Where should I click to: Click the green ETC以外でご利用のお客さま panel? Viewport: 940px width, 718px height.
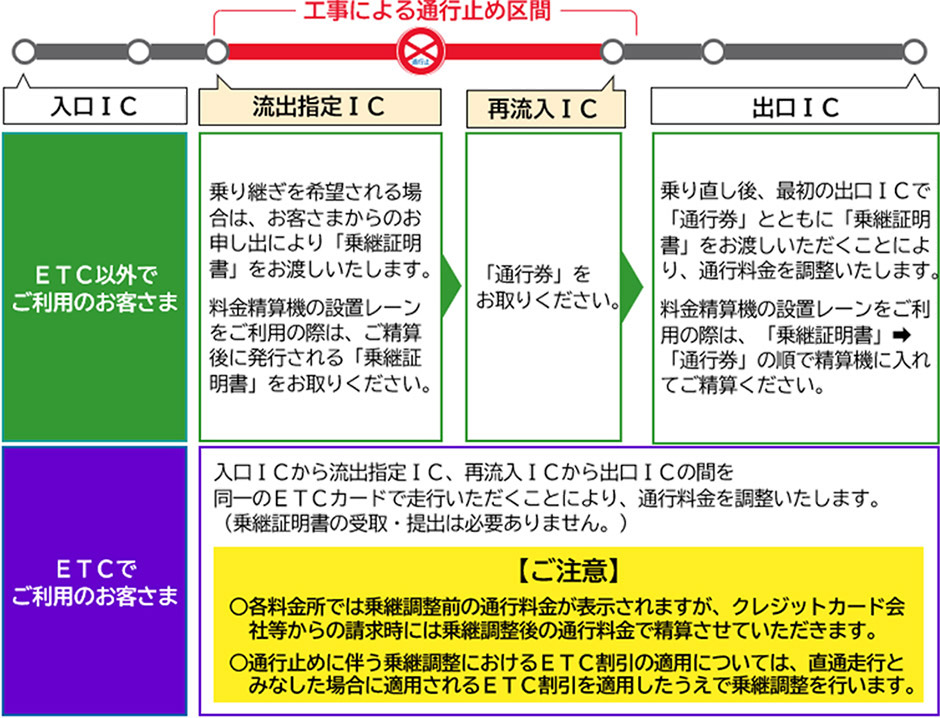point(94,287)
